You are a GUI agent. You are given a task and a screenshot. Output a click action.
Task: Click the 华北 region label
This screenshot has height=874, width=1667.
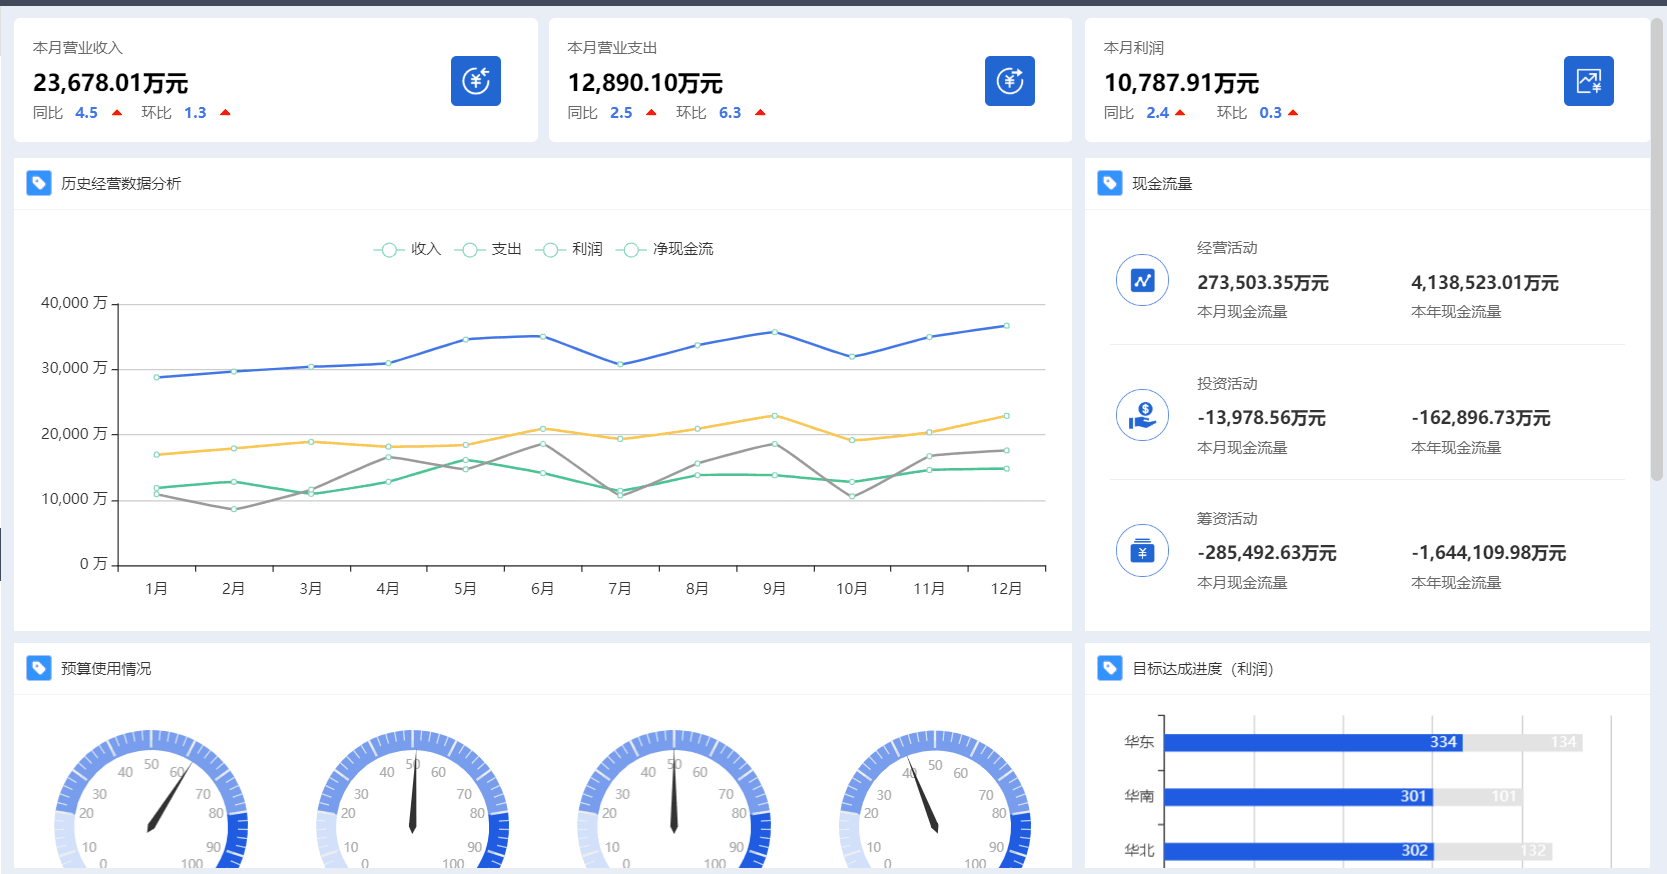1139,850
